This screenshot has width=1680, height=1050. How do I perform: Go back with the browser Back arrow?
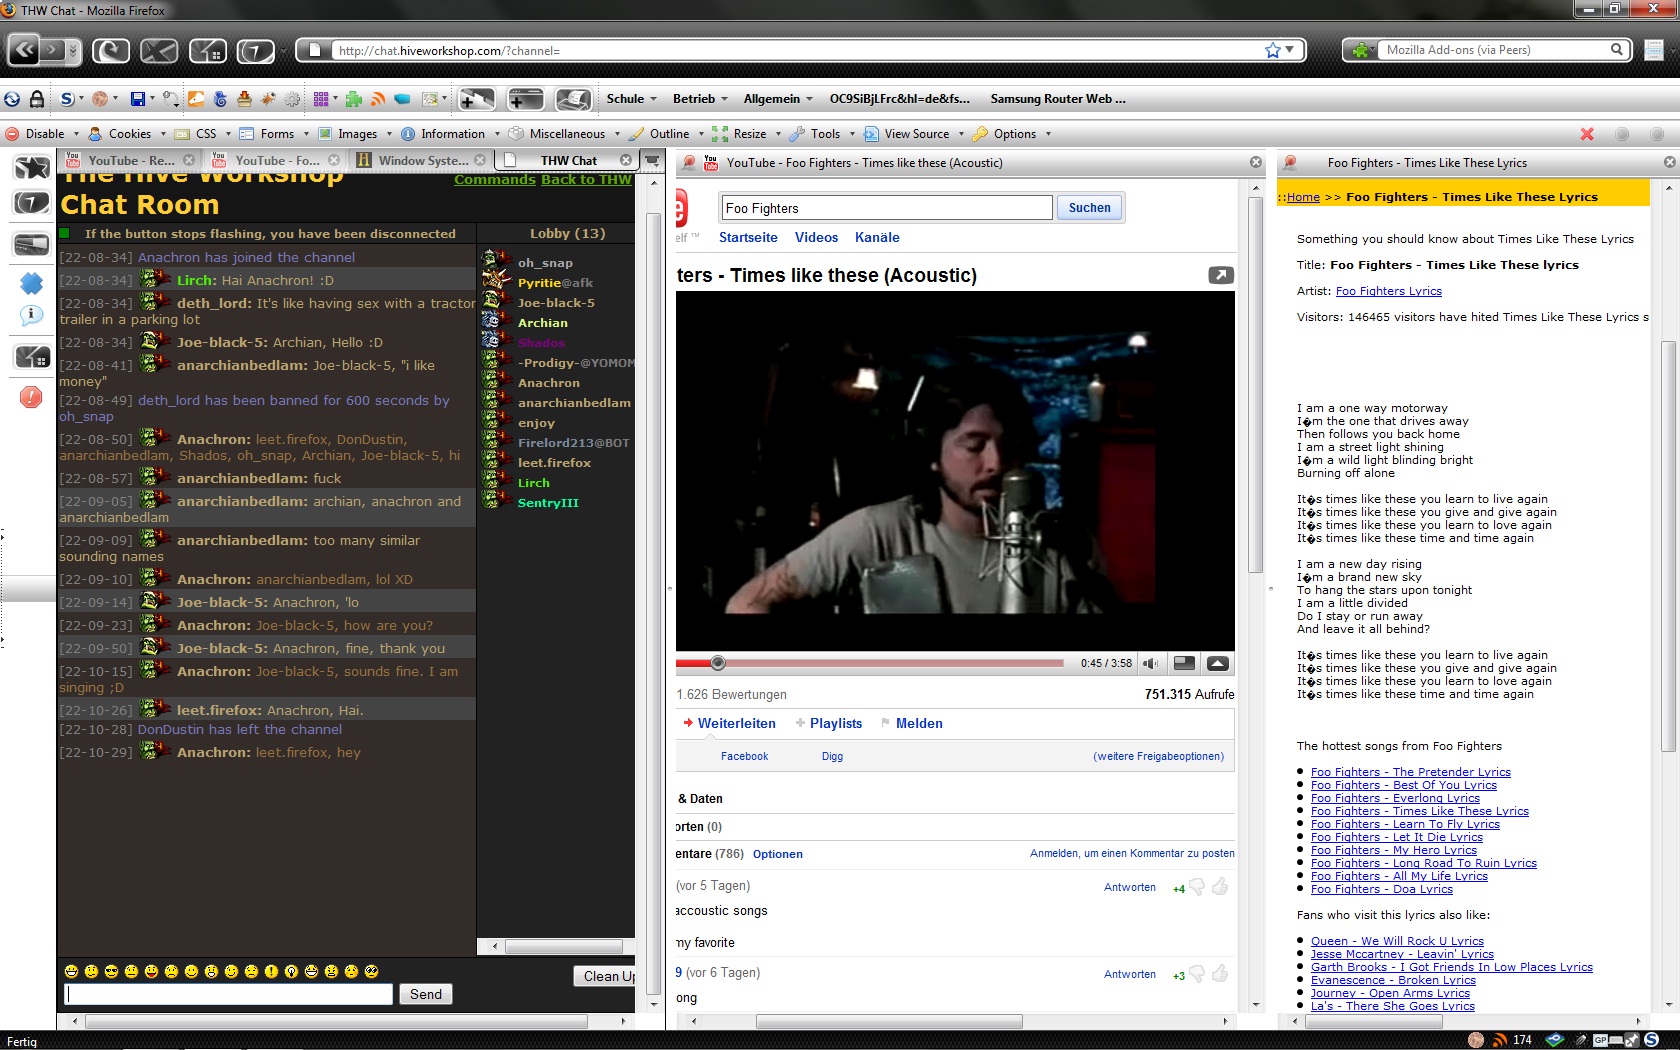[25, 49]
